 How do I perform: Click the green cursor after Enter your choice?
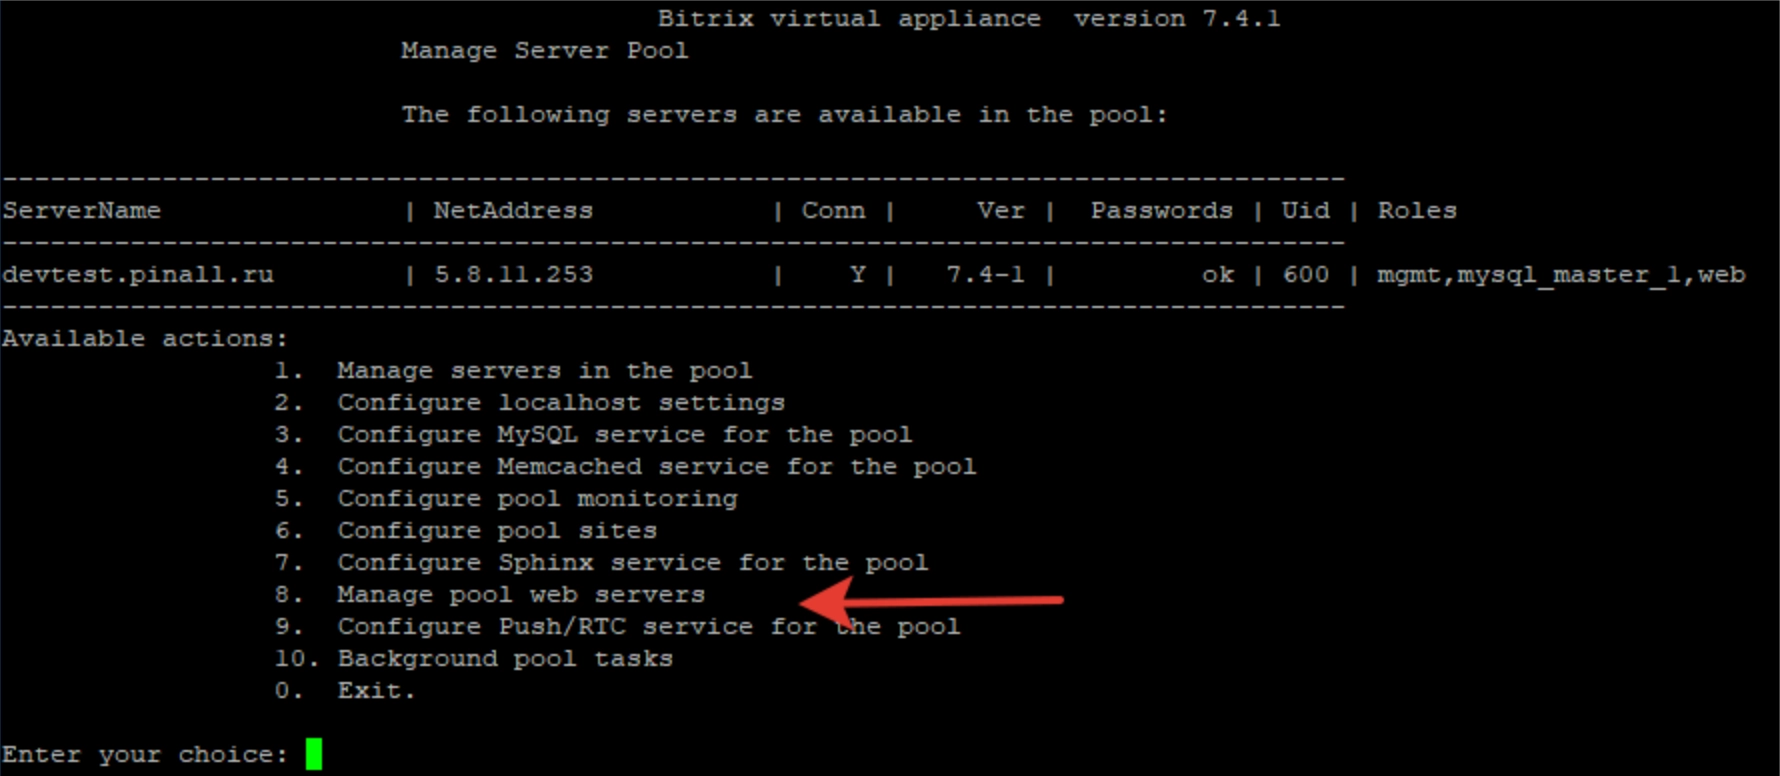pos(314,754)
